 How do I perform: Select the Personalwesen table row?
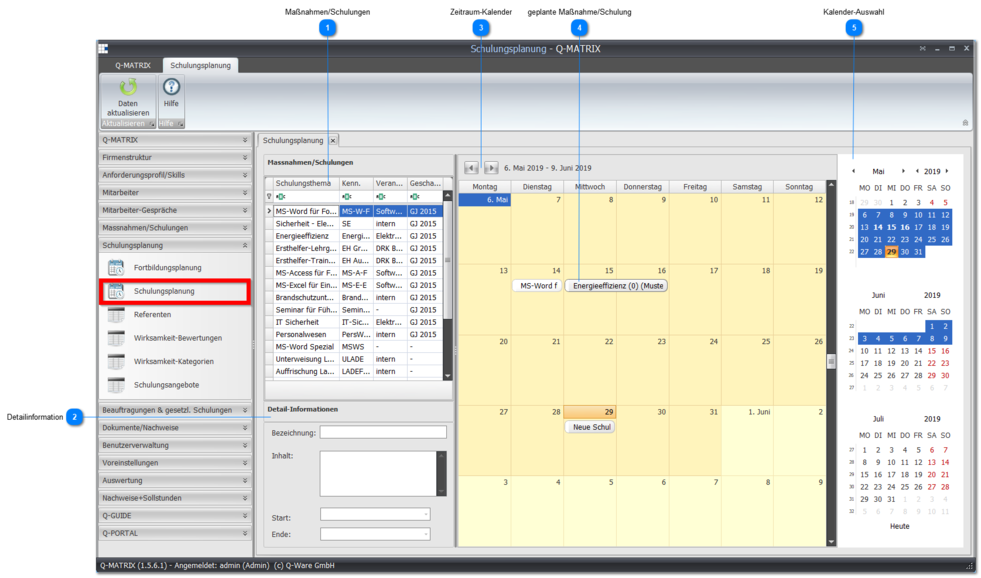(358, 335)
